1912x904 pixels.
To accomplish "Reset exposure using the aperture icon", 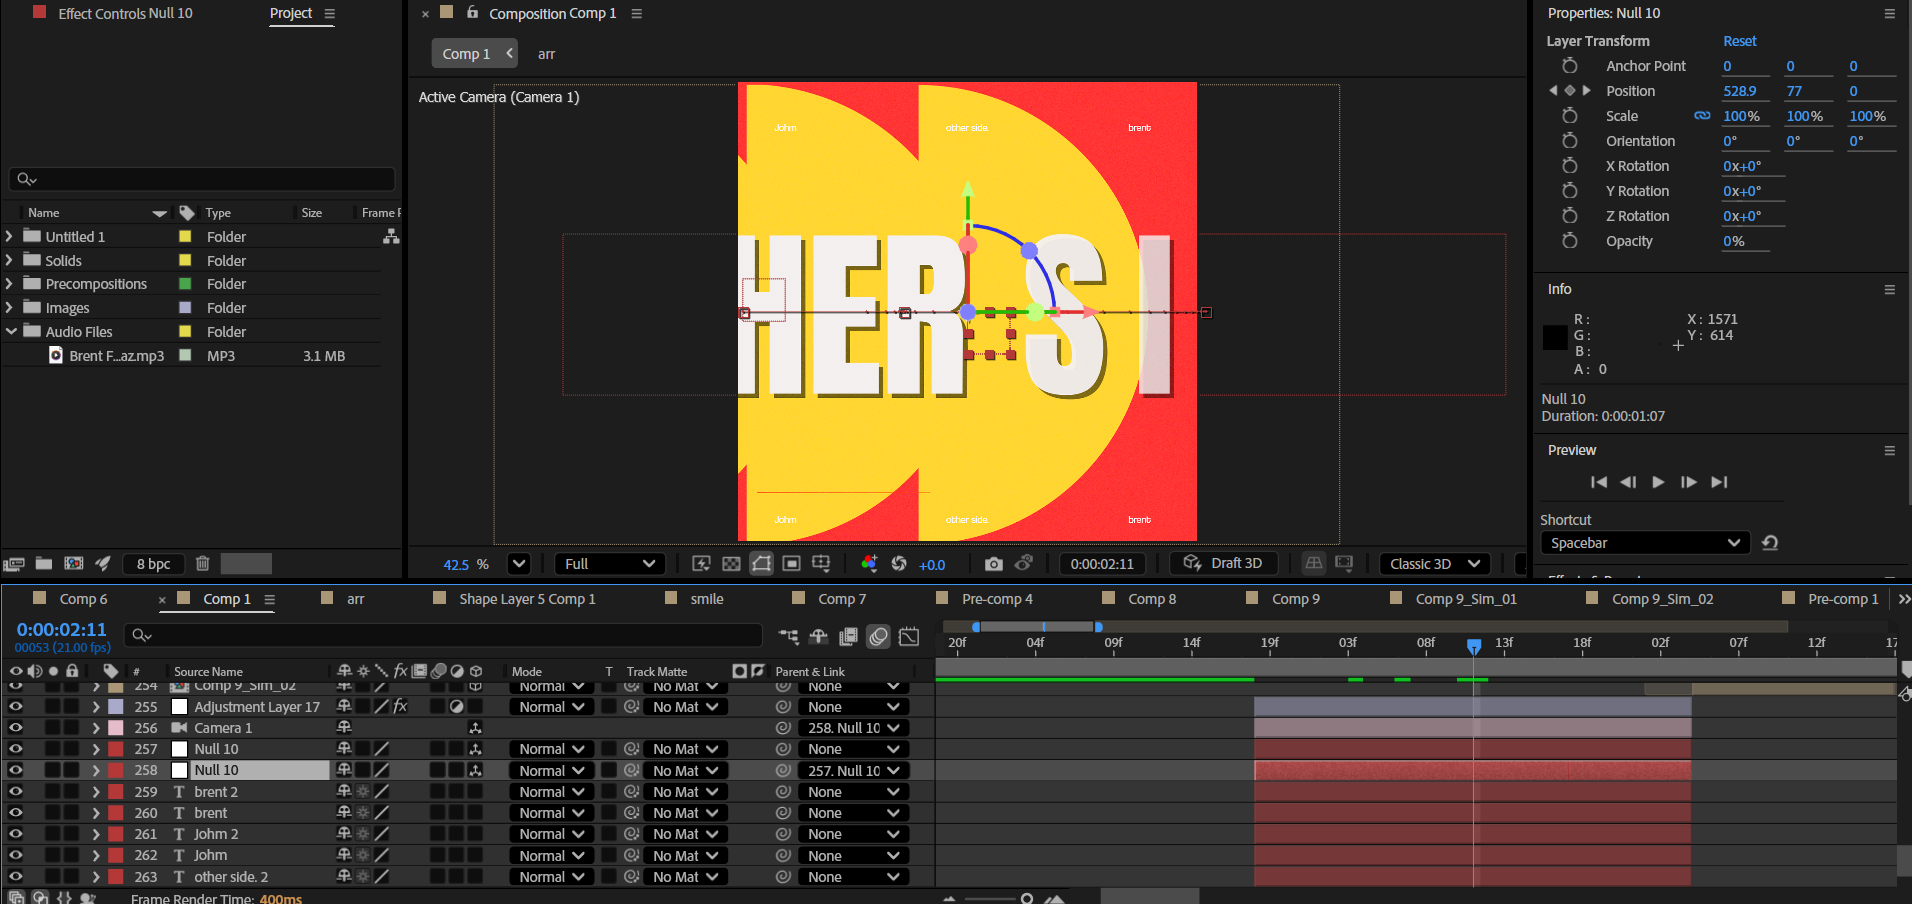I will 899,564.
